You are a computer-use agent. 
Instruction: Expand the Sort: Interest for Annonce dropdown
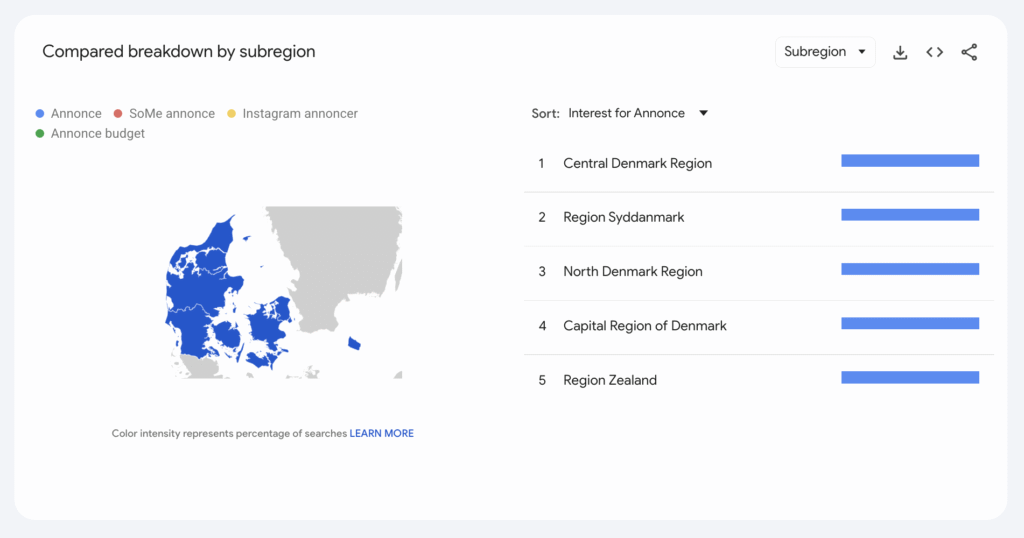tap(637, 113)
